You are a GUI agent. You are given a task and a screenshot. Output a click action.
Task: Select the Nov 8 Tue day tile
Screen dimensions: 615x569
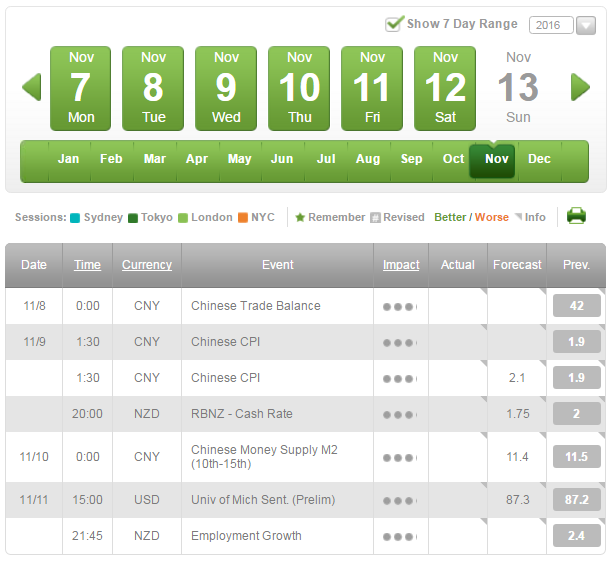pyautogui.click(x=153, y=89)
